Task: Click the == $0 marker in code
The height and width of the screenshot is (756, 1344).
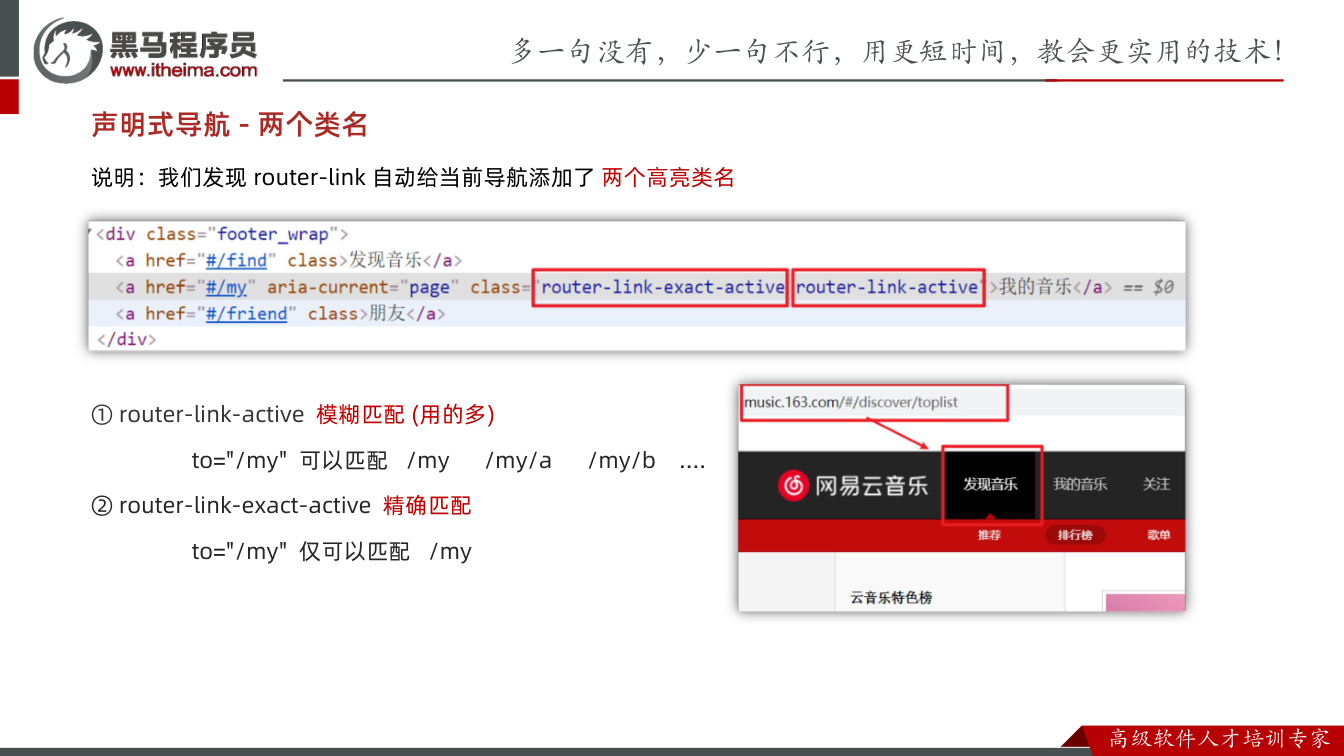Action: (x=1149, y=287)
